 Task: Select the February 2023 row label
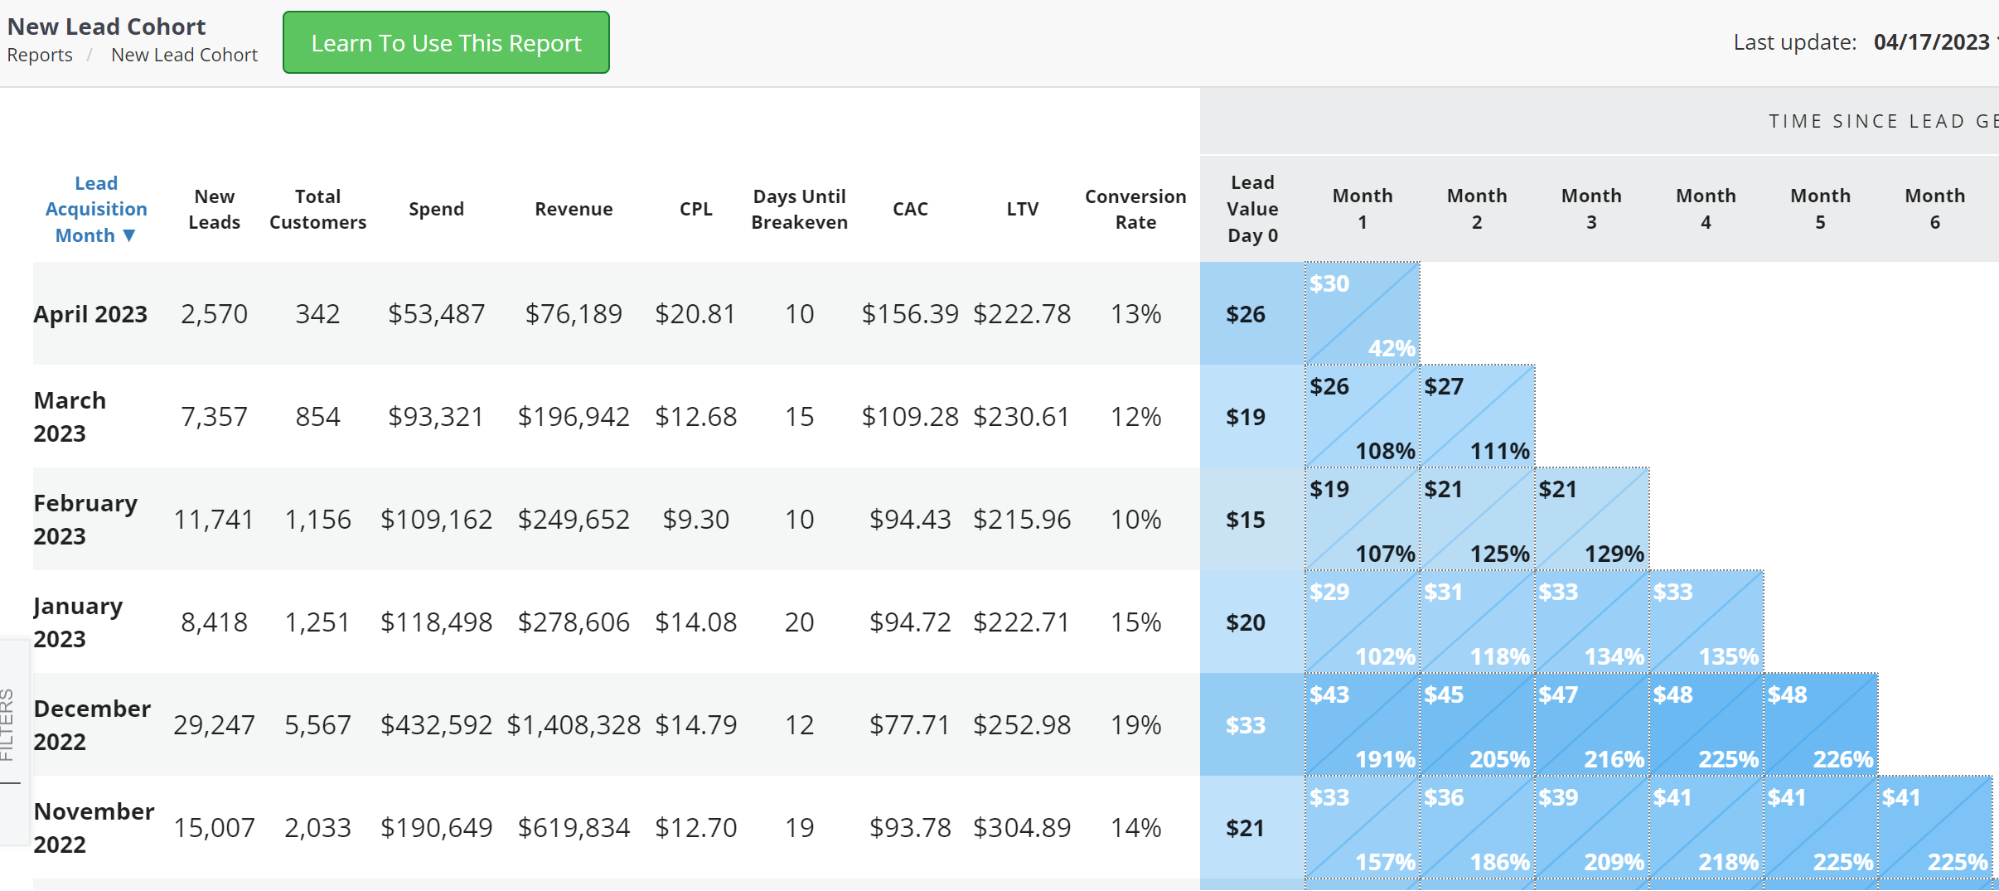click(86, 520)
